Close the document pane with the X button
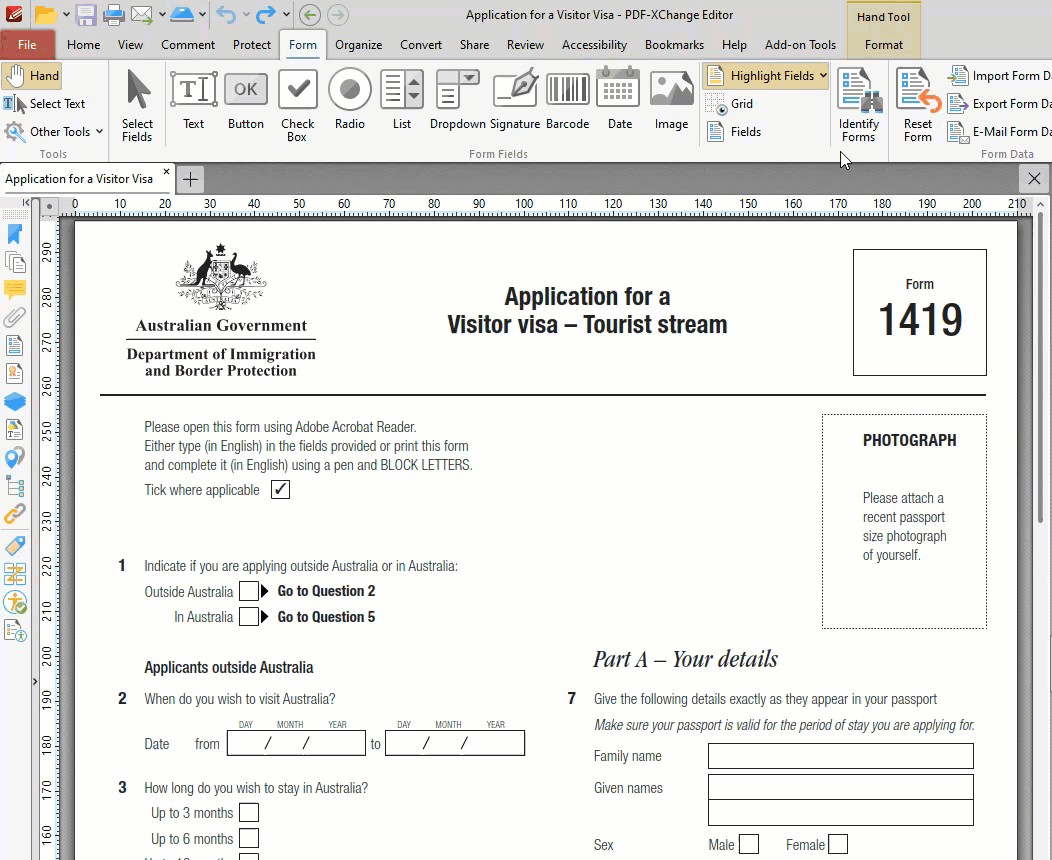Image resolution: width=1052 pixels, height=860 pixels. click(1034, 178)
